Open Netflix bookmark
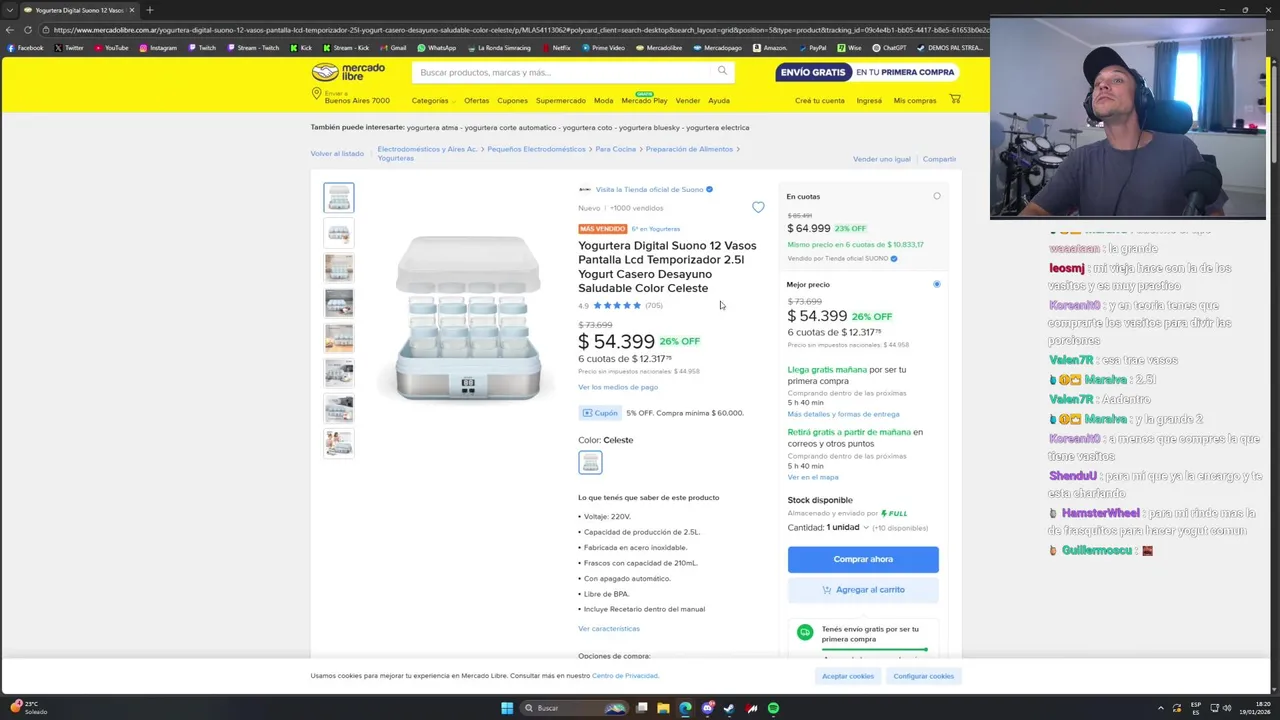 555,47
